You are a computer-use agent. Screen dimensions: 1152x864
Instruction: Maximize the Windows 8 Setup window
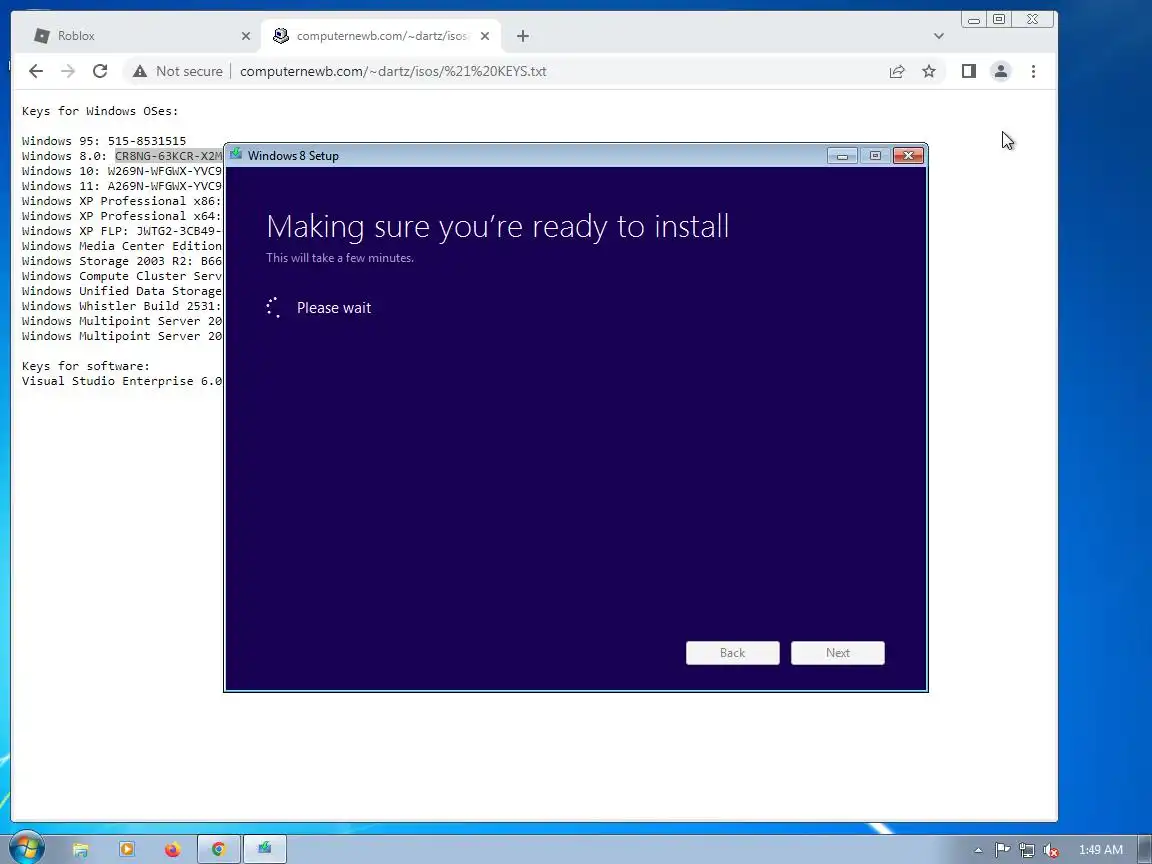tap(874, 156)
